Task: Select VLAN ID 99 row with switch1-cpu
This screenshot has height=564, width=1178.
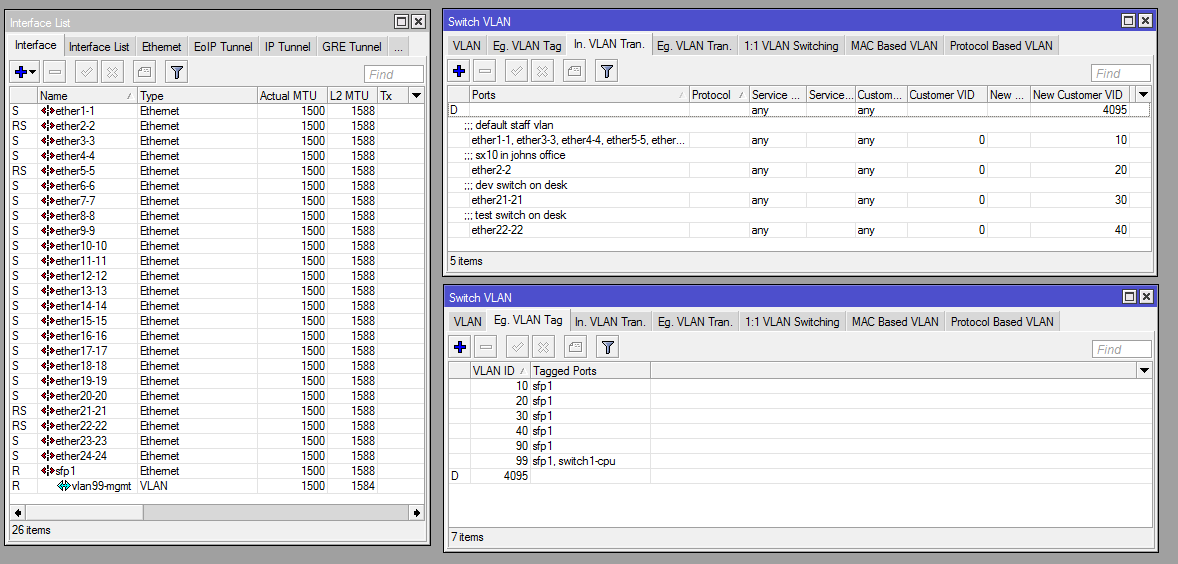Action: coord(799,460)
